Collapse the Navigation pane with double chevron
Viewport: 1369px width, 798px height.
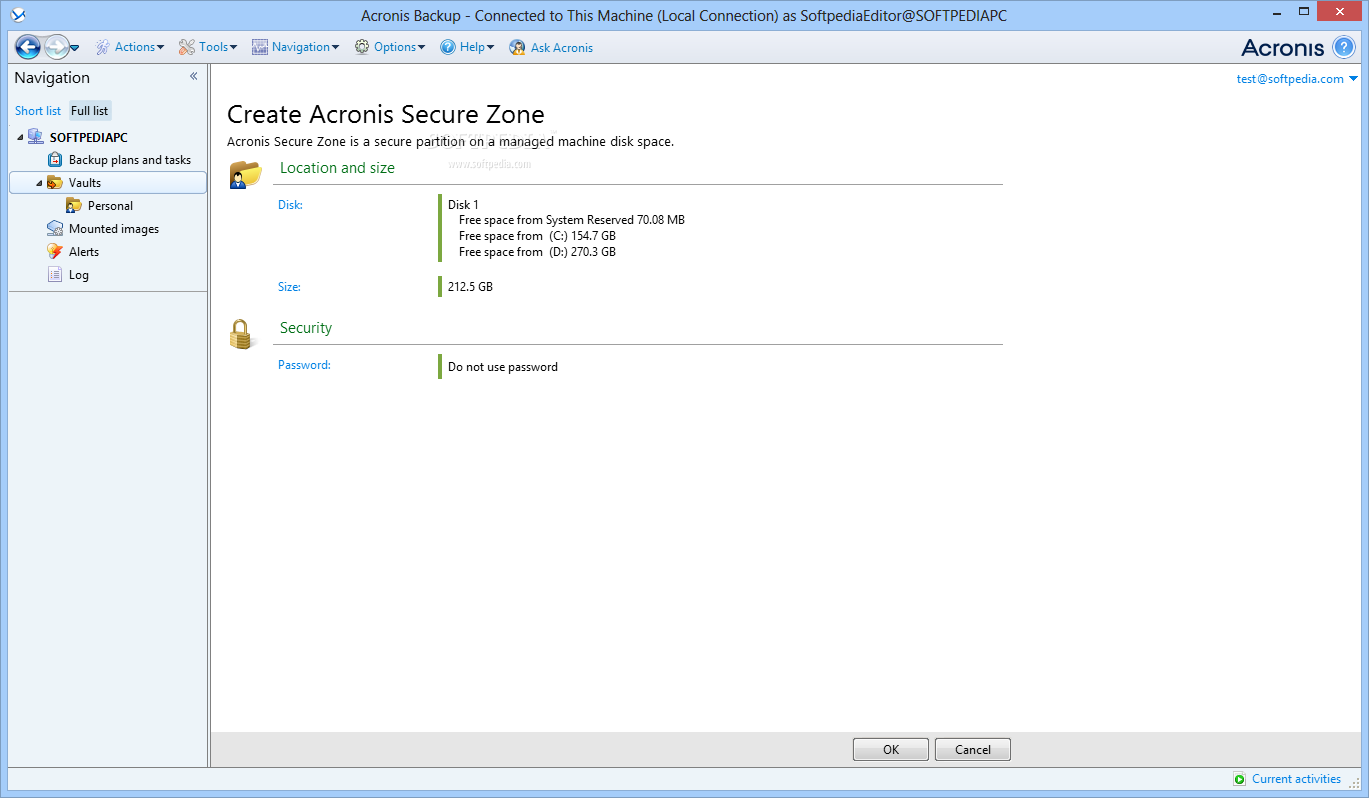(x=194, y=77)
